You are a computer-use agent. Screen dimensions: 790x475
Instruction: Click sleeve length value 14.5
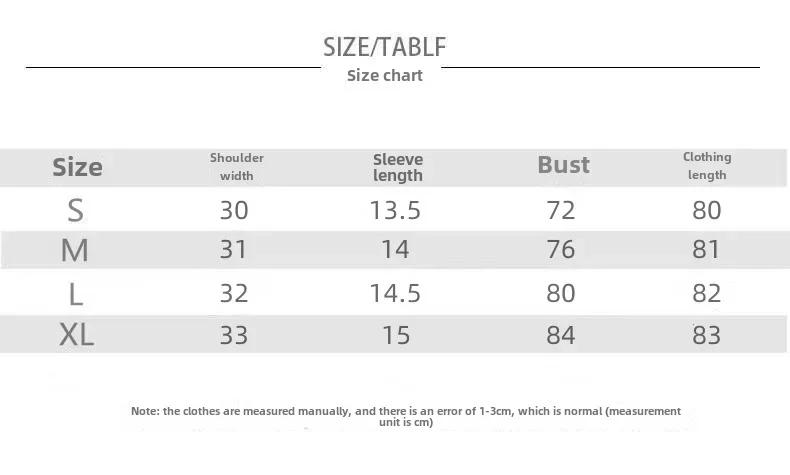pyautogui.click(x=395, y=293)
